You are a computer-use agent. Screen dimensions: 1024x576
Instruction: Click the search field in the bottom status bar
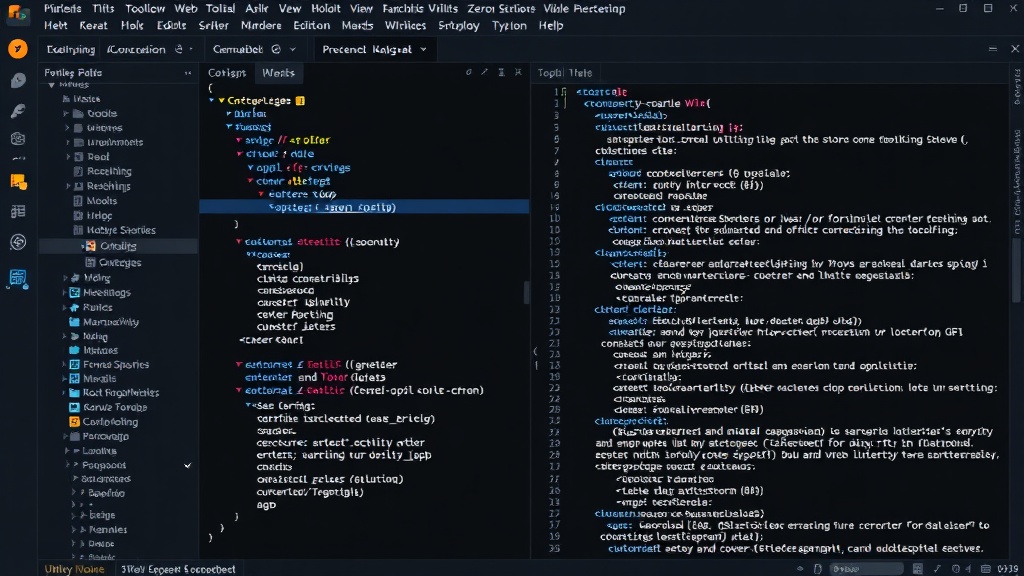coord(866,569)
